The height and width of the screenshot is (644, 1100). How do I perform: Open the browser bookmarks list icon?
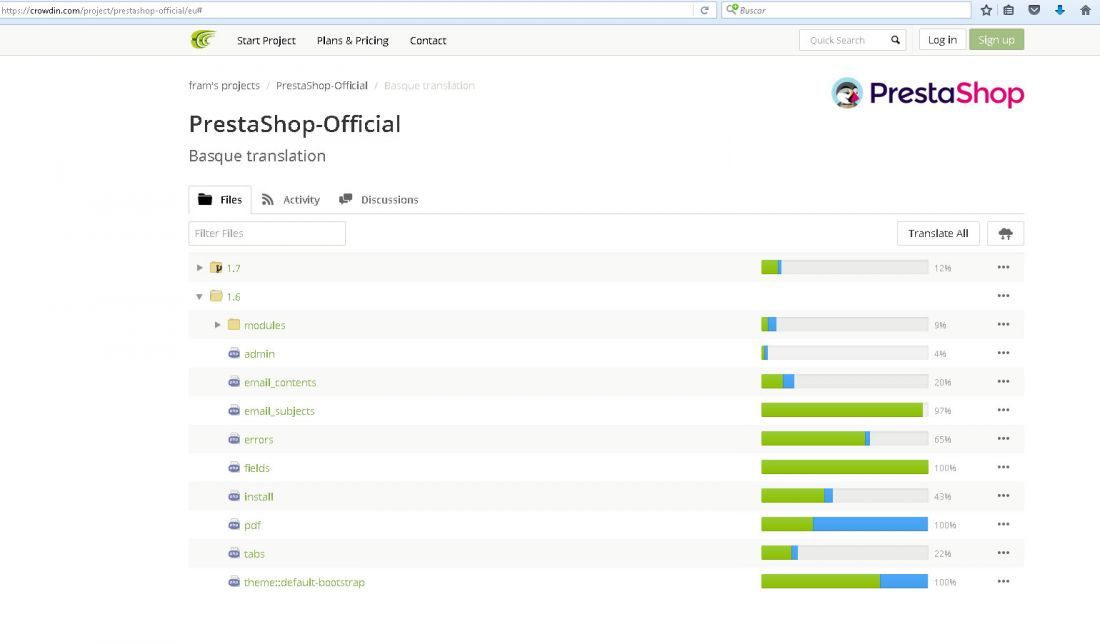coord(1009,11)
